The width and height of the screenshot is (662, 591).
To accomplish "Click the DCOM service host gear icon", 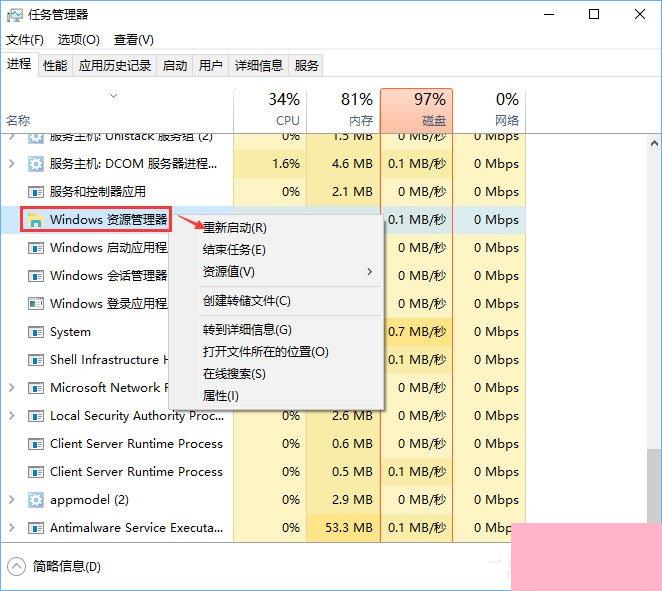I will (x=36, y=164).
